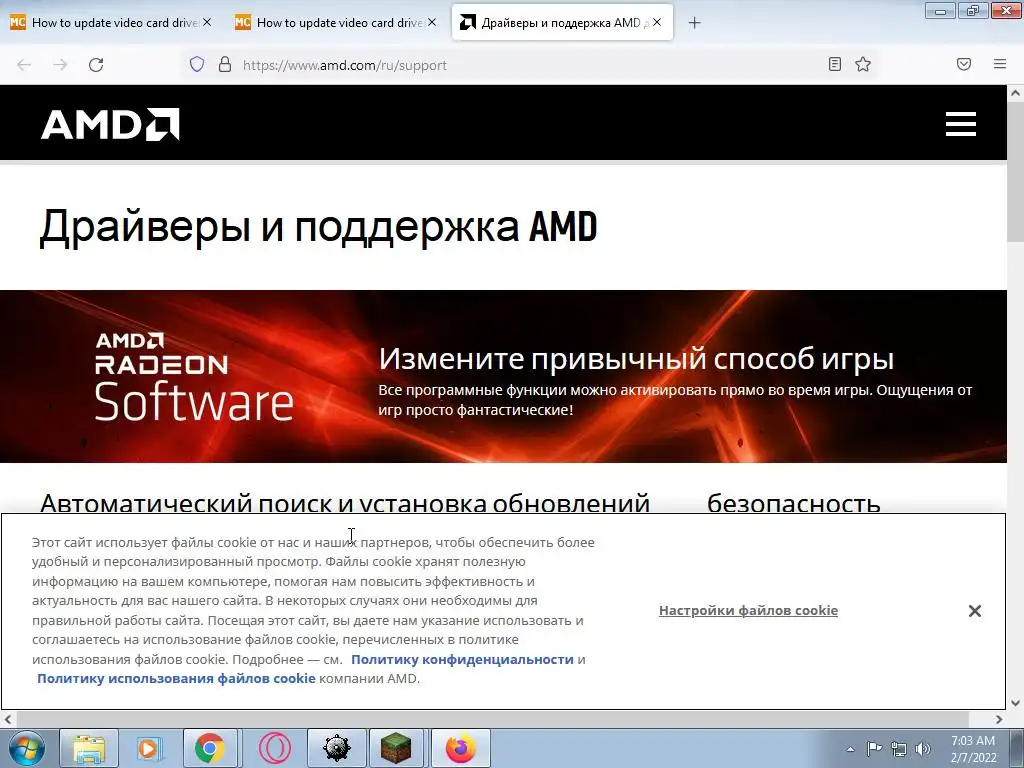
Task: Open Minecraft grass block icon in taskbar
Action: [396, 748]
